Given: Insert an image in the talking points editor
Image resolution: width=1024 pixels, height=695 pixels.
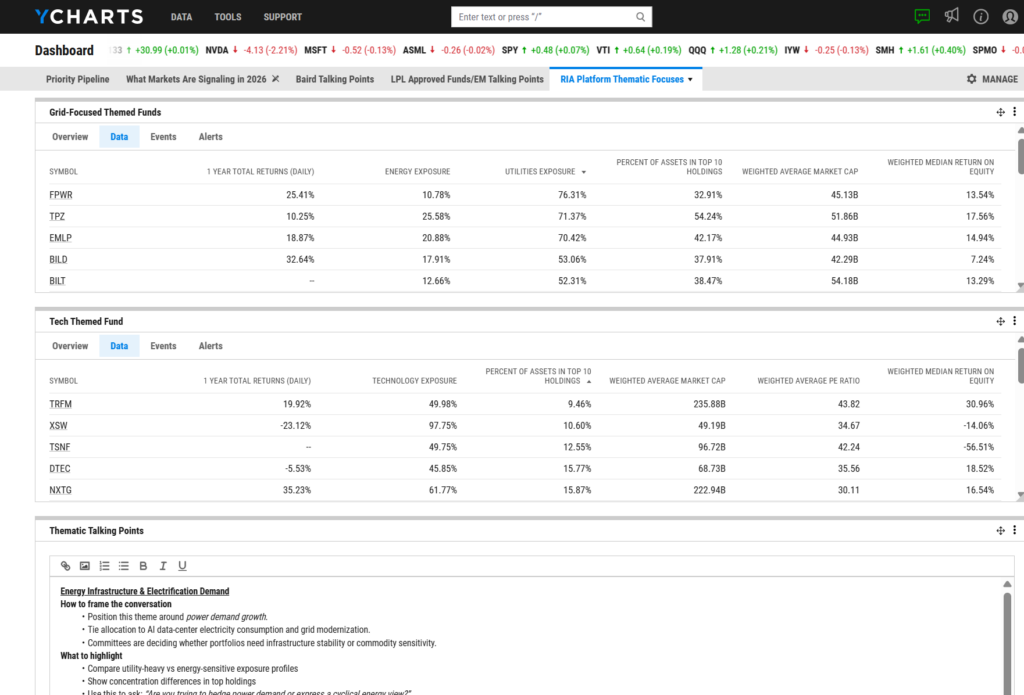Looking at the screenshot, I should click(x=84, y=566).
